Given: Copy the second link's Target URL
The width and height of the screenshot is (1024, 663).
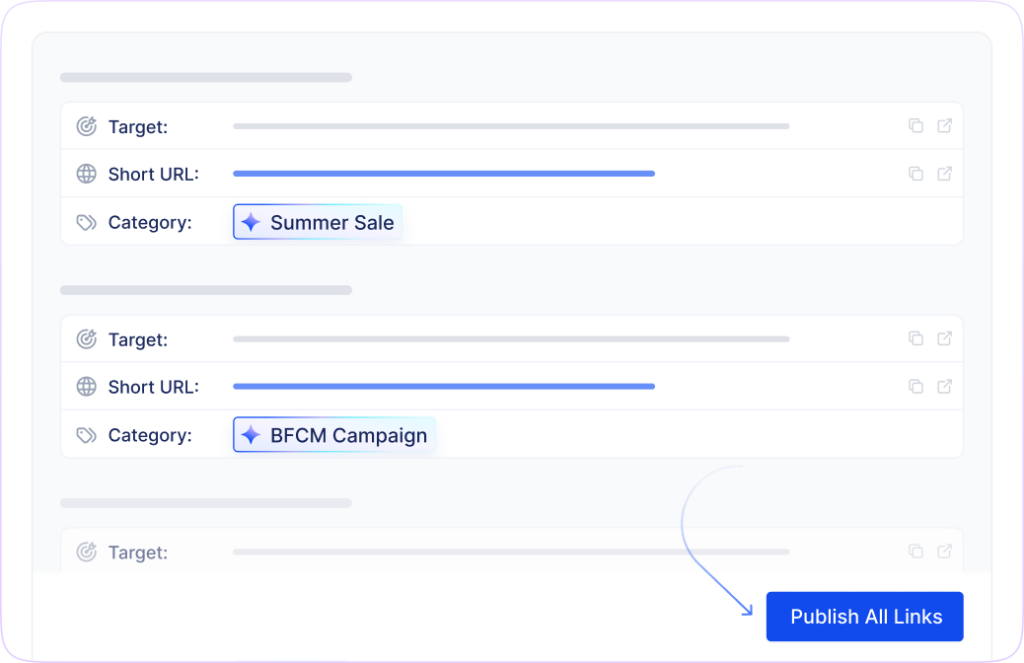Looking at the screenshot, I should pos(915,339).
